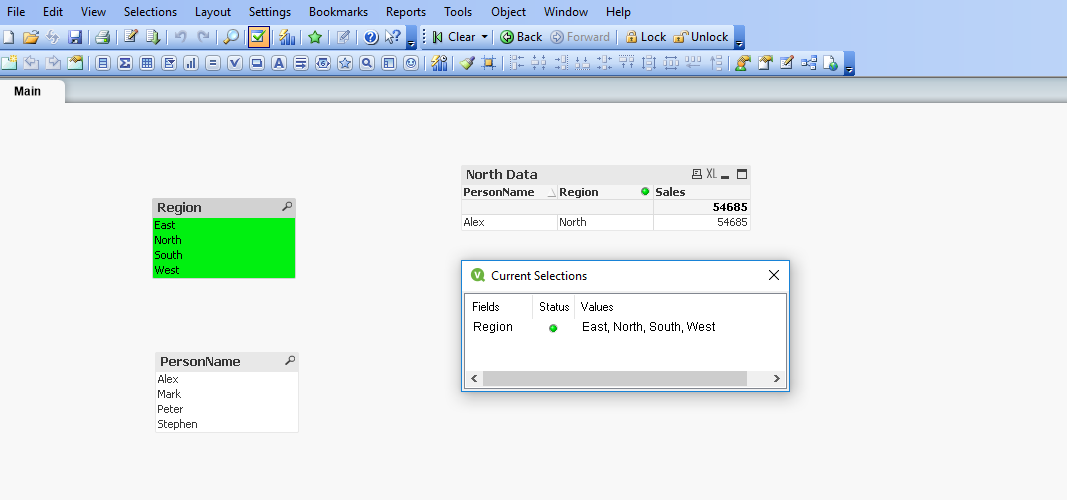Expand the standard toolbar options arrow
This screenshot has width=1067, height=500.
click(411, 38)
